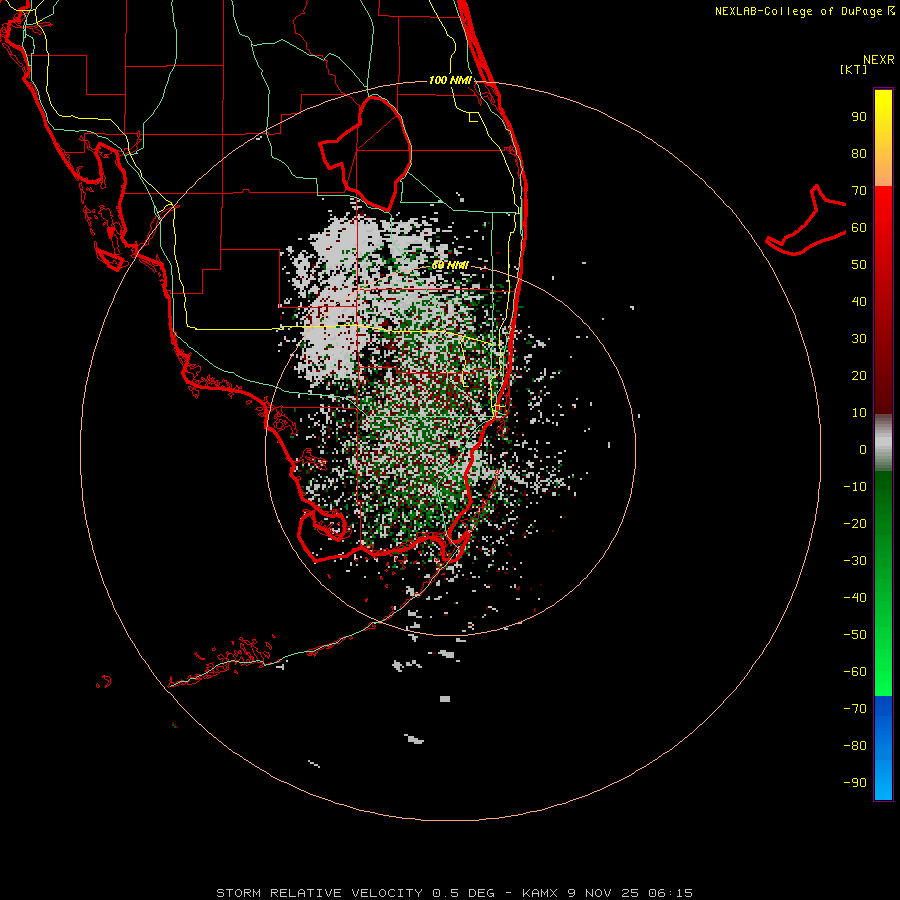Click the -90 scale value
The image size is (900, 900).
coord(855,783)
